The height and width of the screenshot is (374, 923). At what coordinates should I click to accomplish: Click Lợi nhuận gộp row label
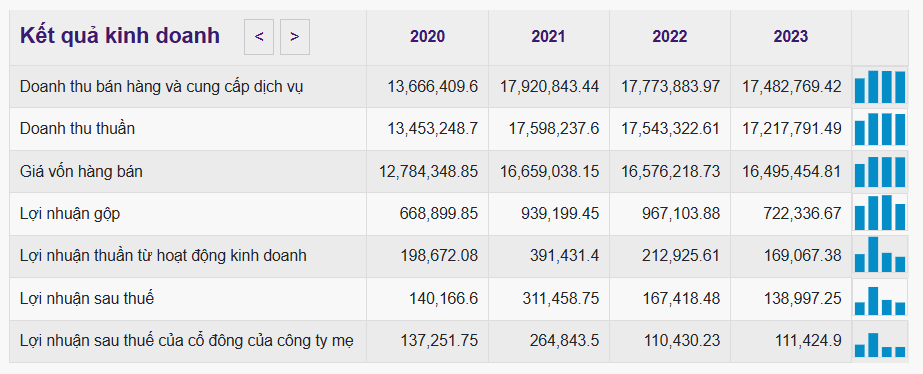point(69,214)
